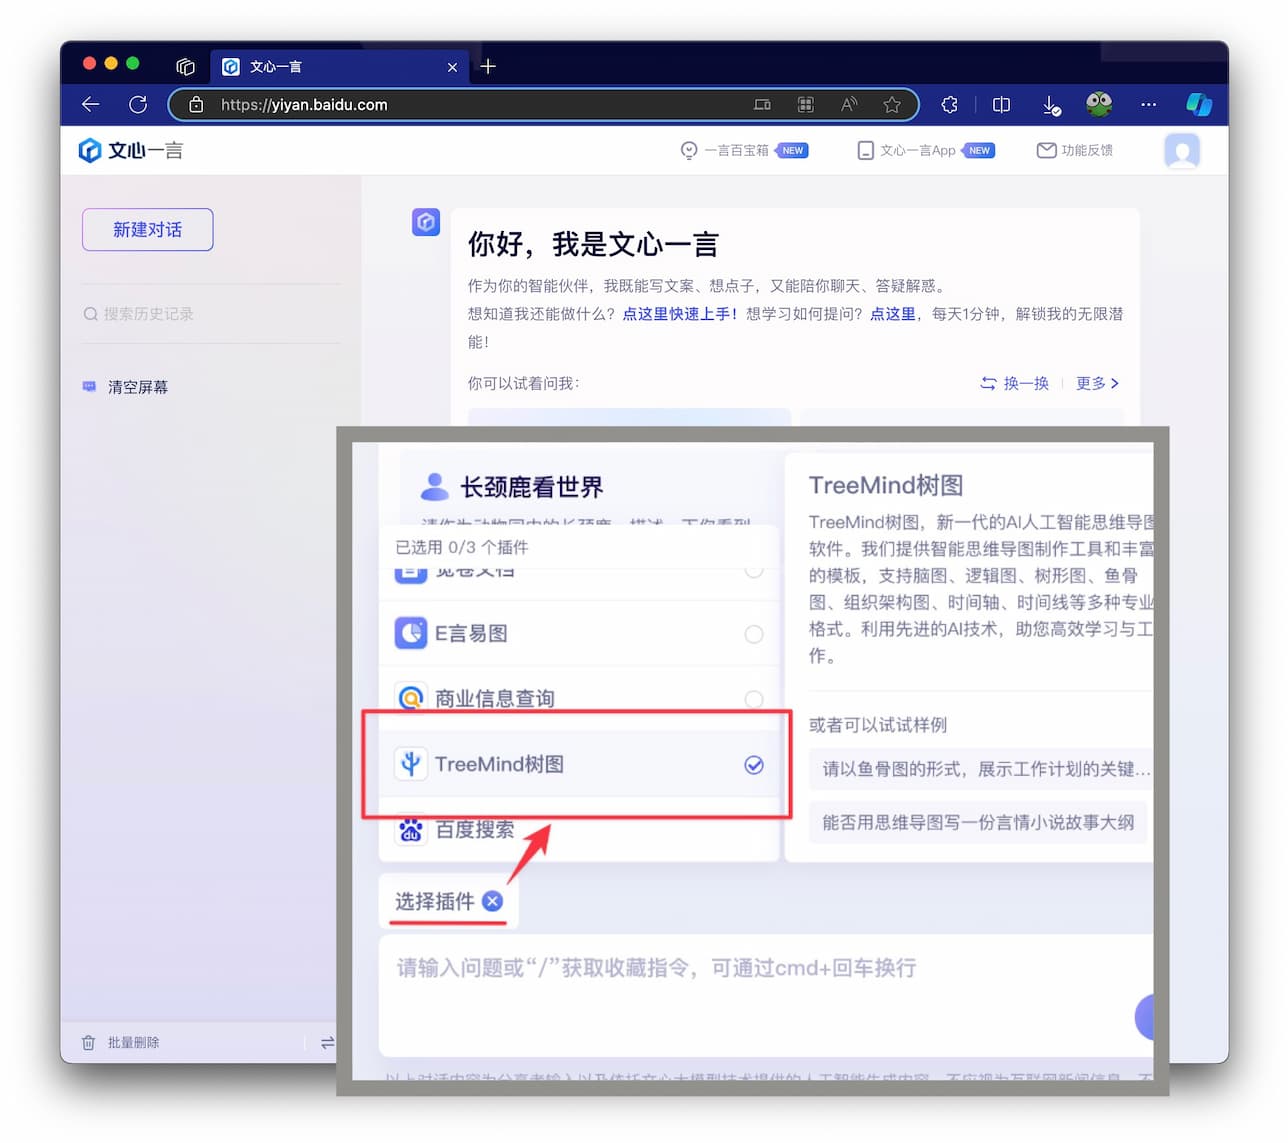Open browser Settings and more menu
This screenshot has height=1143, width=1288.
(x=1148, y=104)
